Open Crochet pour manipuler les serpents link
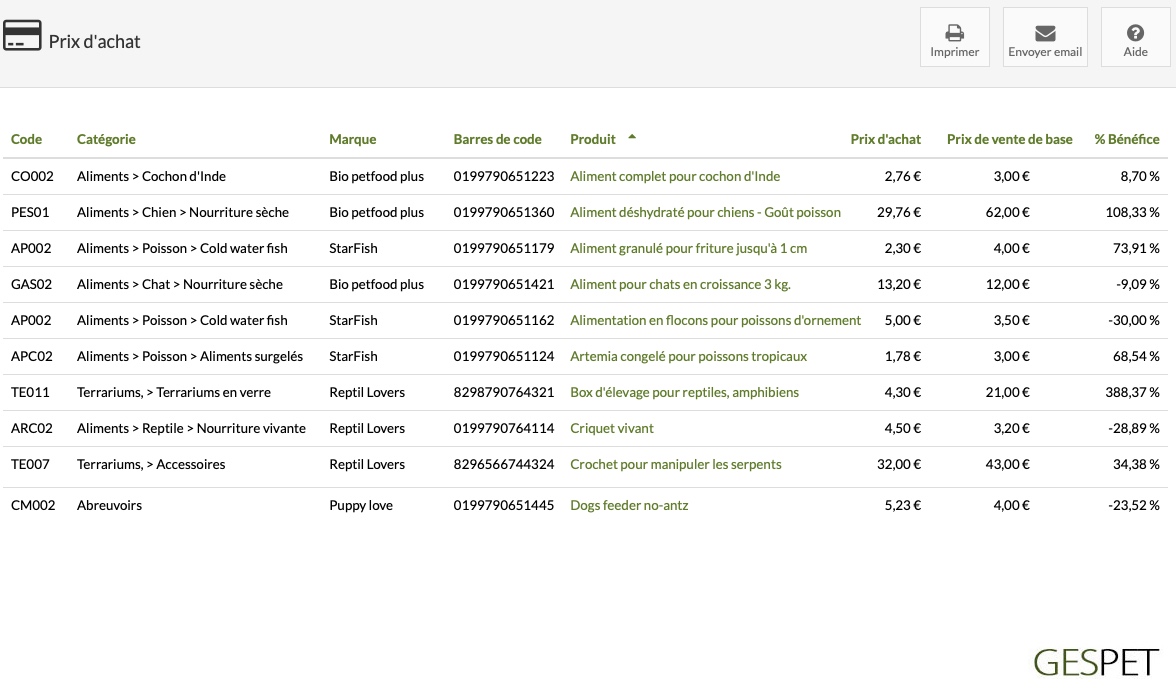Screen dimensions: 1176x688 [x=675, y=464]
